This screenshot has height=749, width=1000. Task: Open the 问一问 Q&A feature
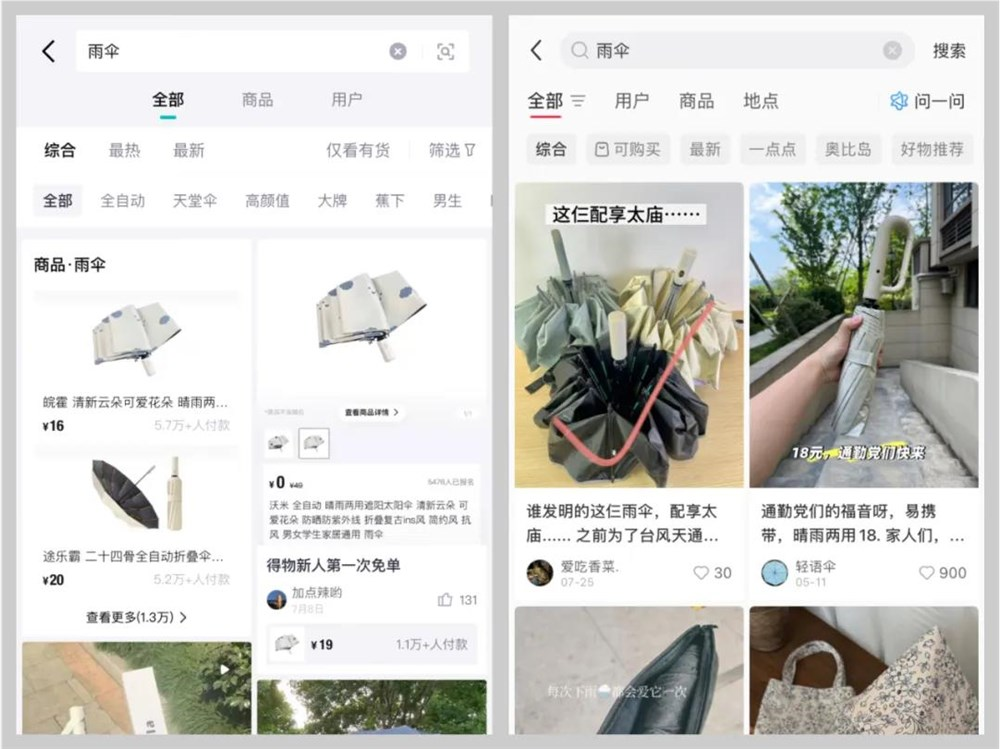(x=925, y=102)
